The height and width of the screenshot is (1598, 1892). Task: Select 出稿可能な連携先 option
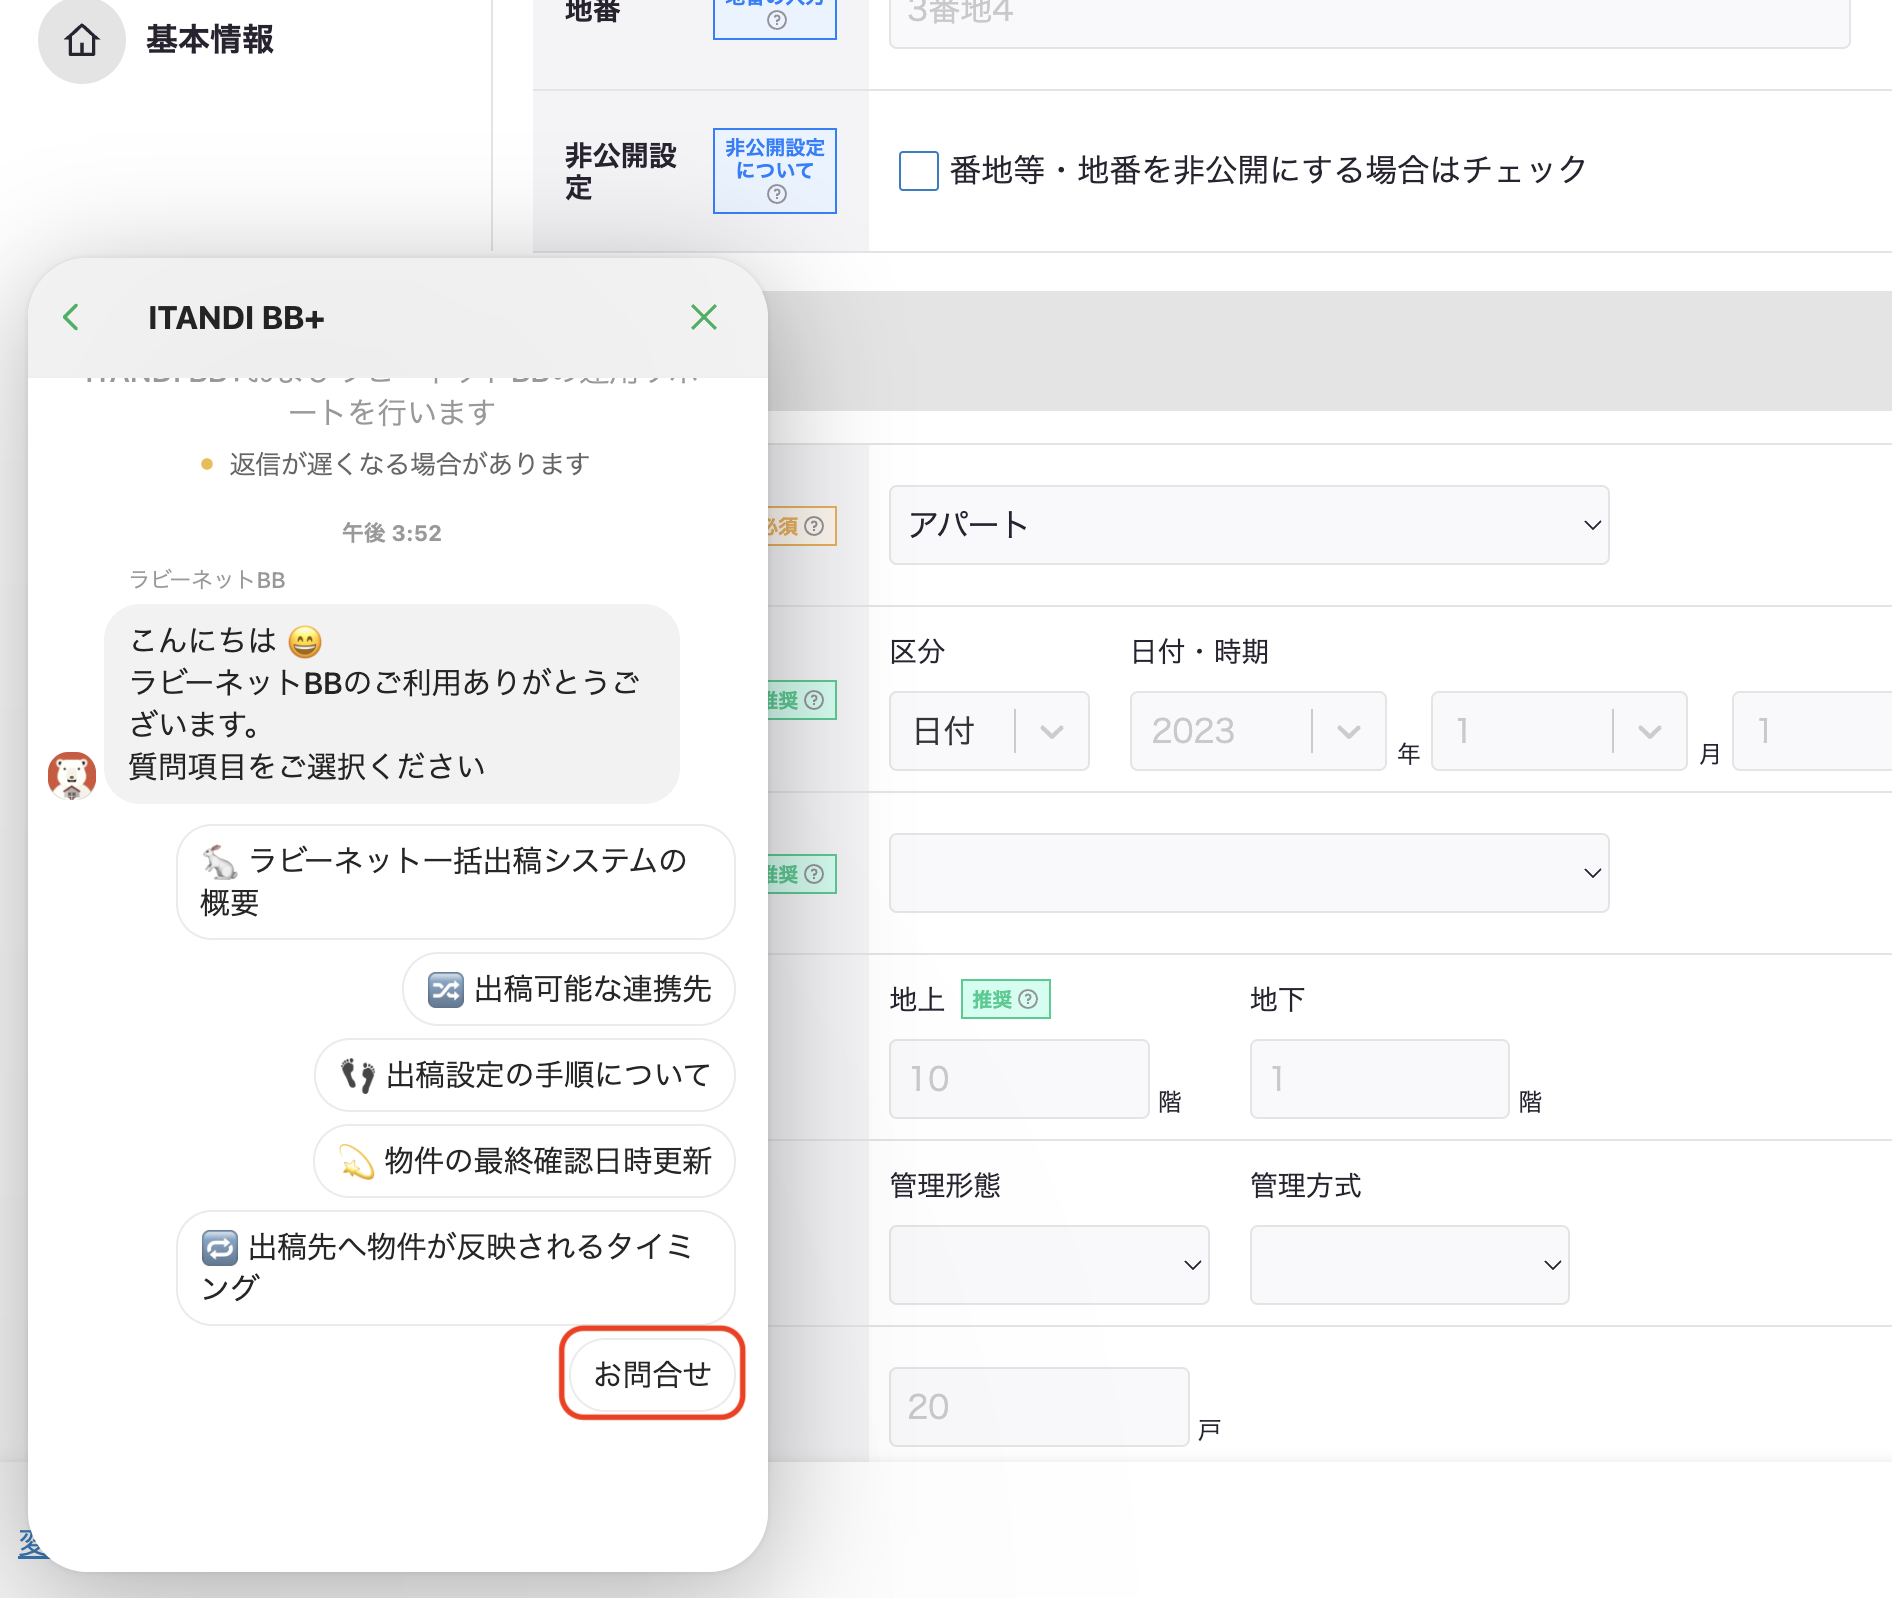click(x=569, y=989)
